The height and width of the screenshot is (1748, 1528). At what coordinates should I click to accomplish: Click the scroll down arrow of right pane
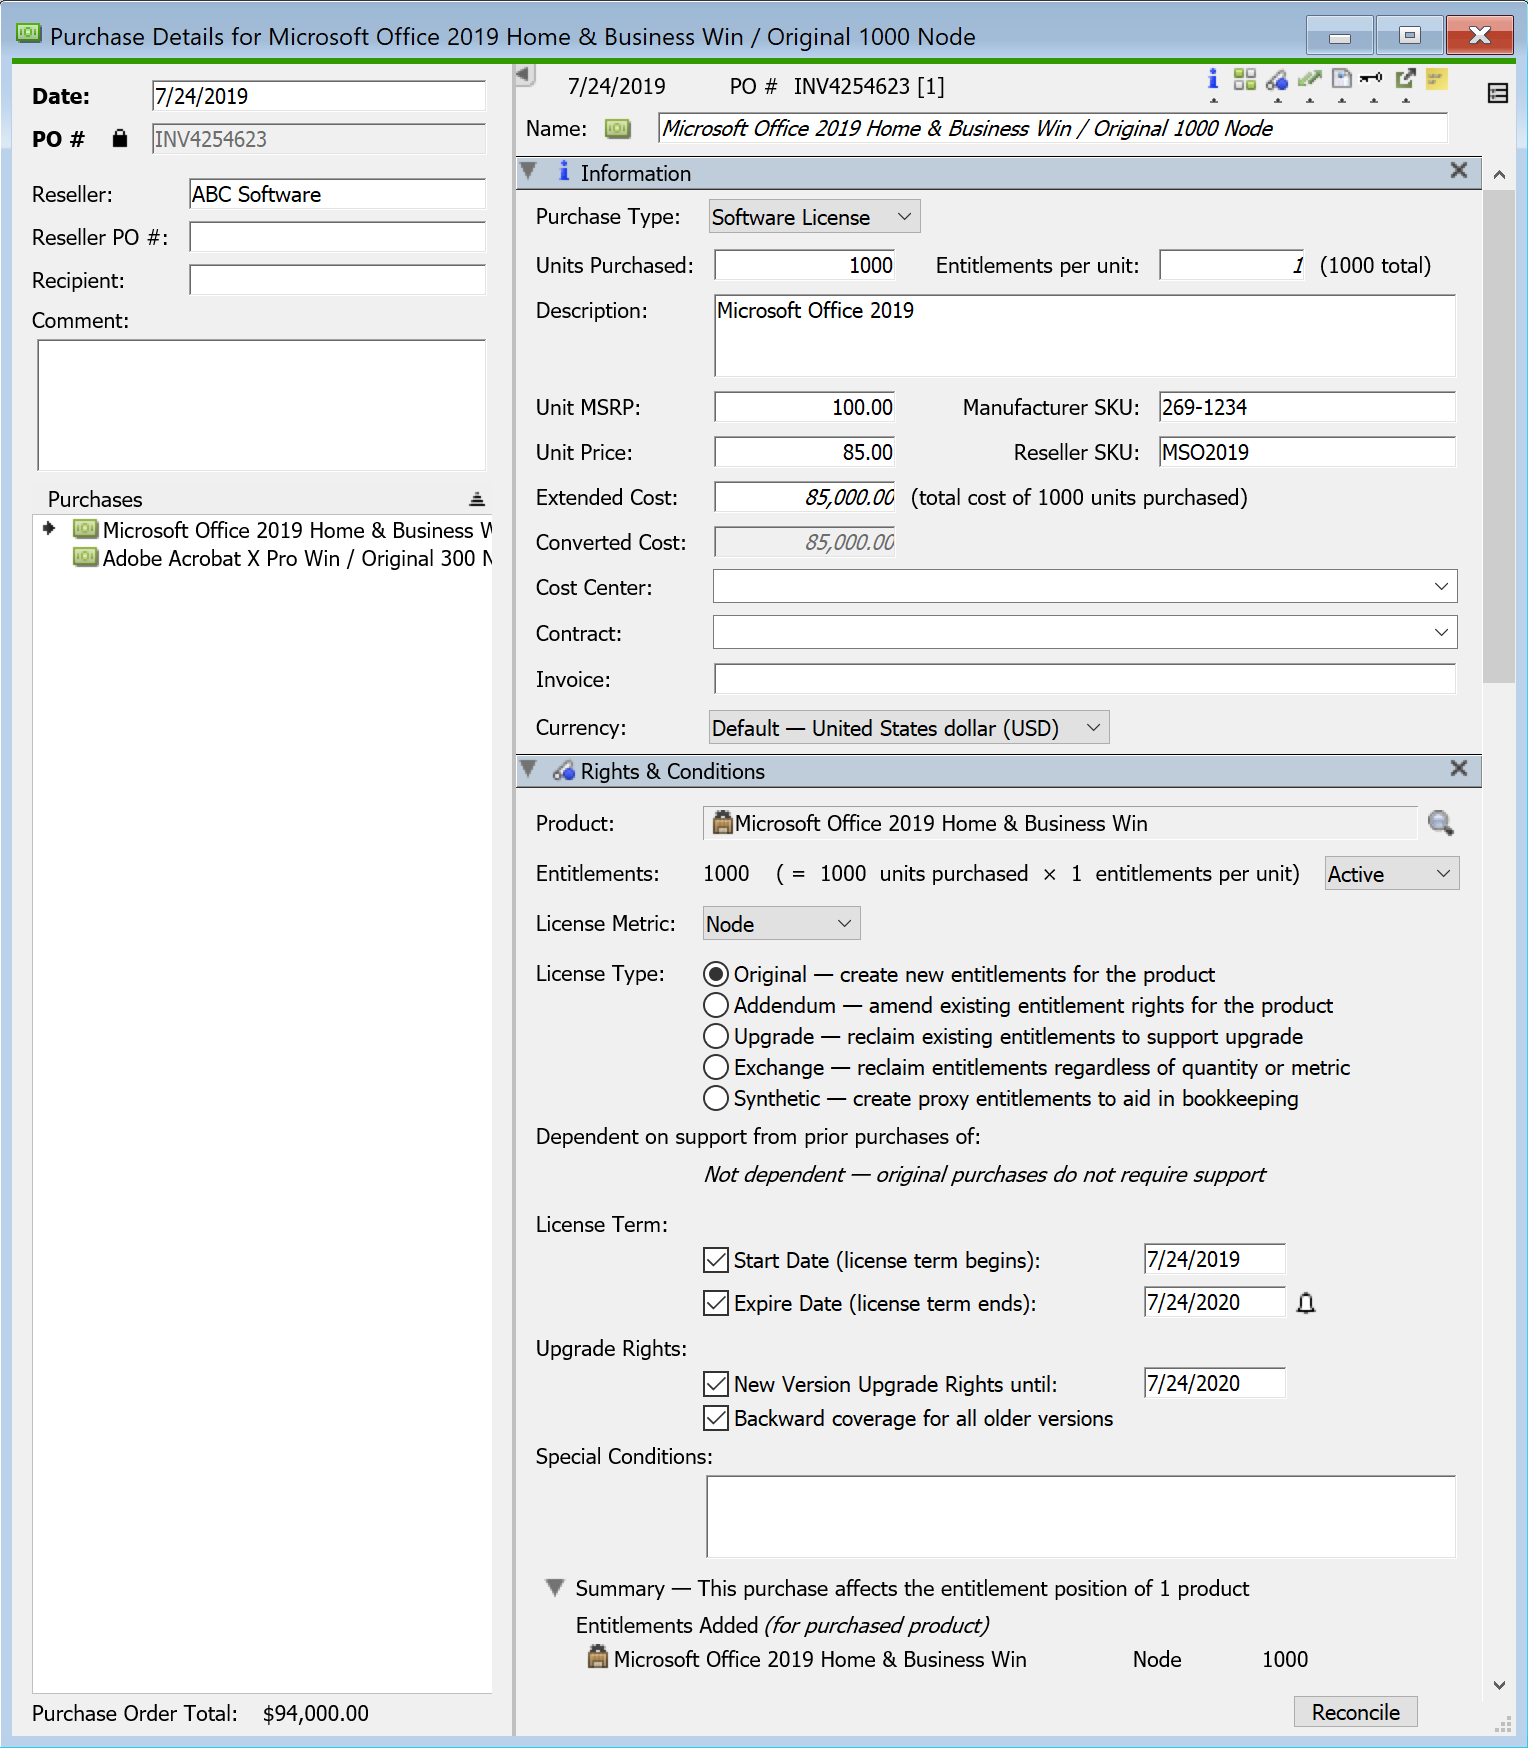coord(1498,1685)
